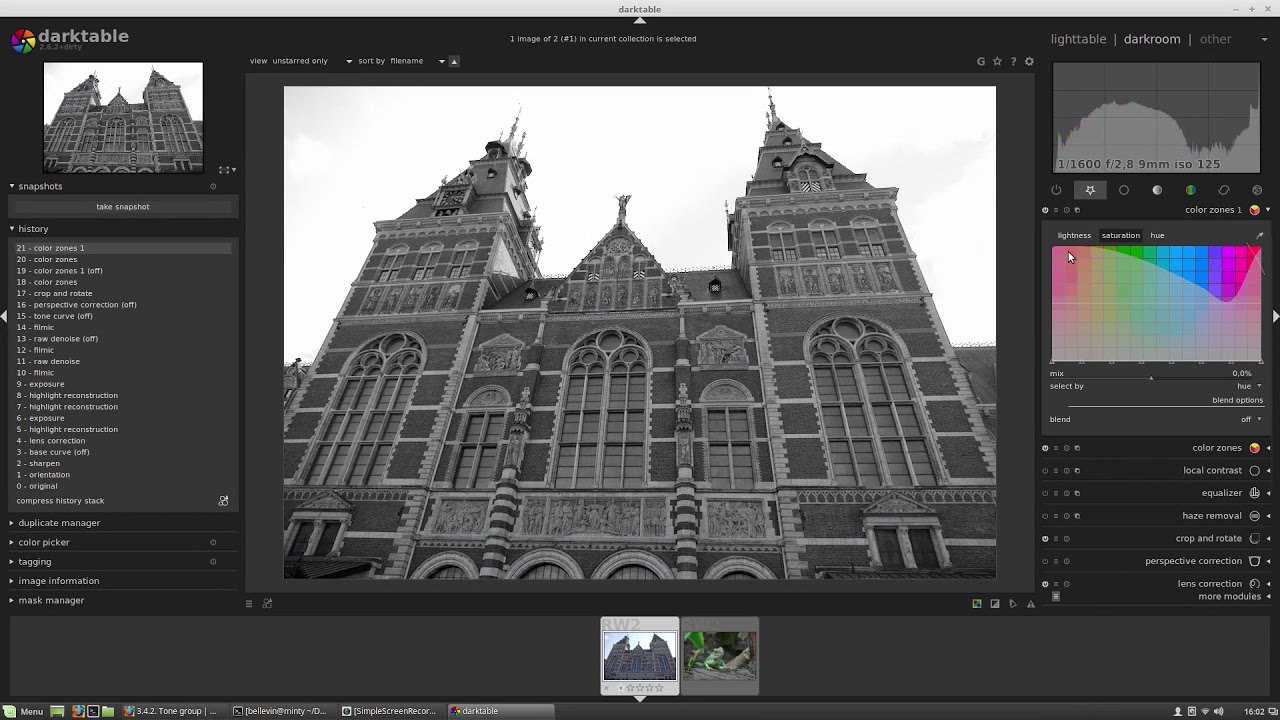The image size is (1280, 720).
Task: Toggle the star overlay icon in top bar
Action: click(997, 61)
